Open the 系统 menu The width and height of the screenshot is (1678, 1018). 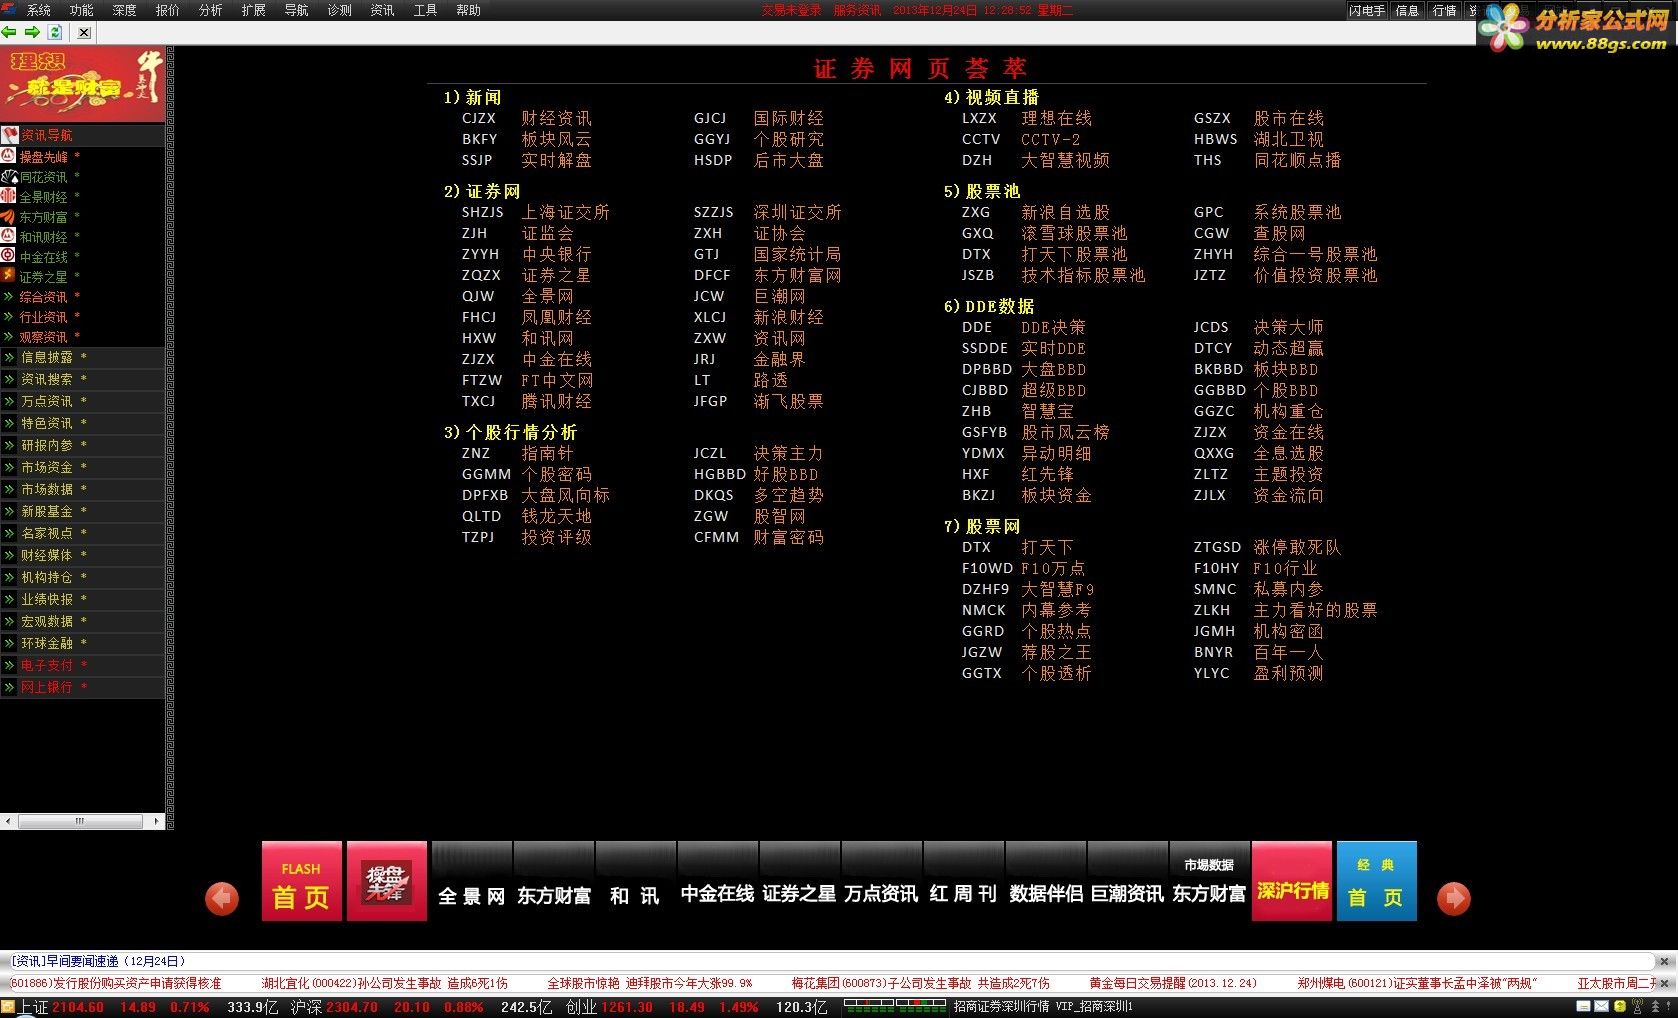coord(39,10)
